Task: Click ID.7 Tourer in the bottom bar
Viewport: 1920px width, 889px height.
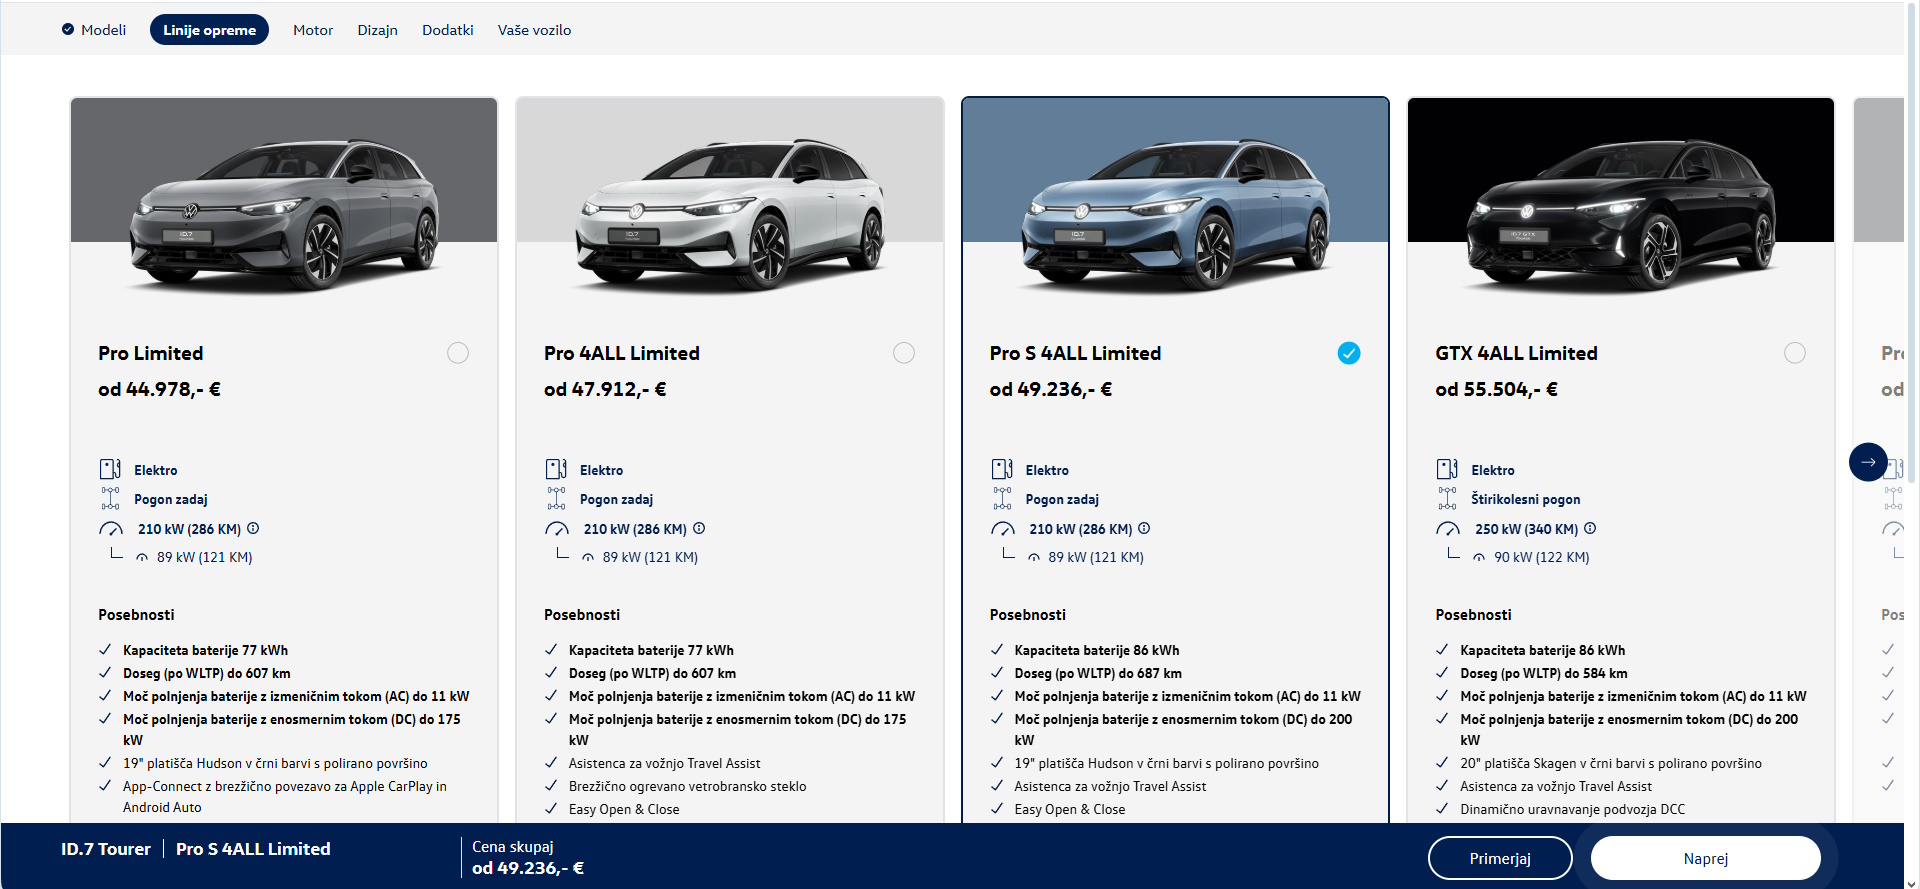Action: coord(106,849)
